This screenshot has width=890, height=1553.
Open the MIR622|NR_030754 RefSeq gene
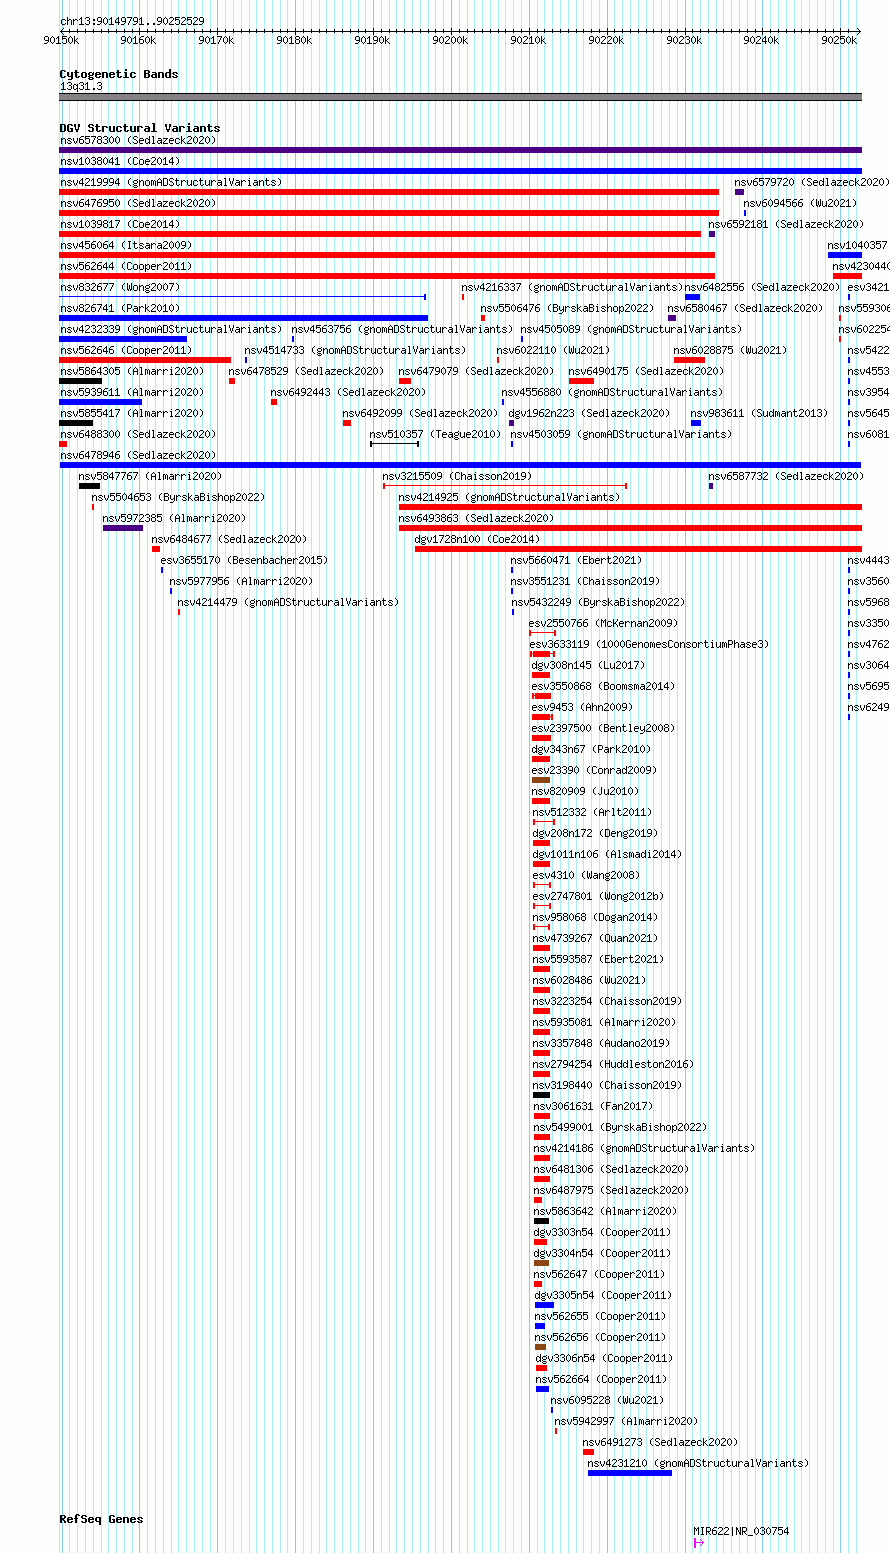pyautogui.click(x=699, y=1543)
